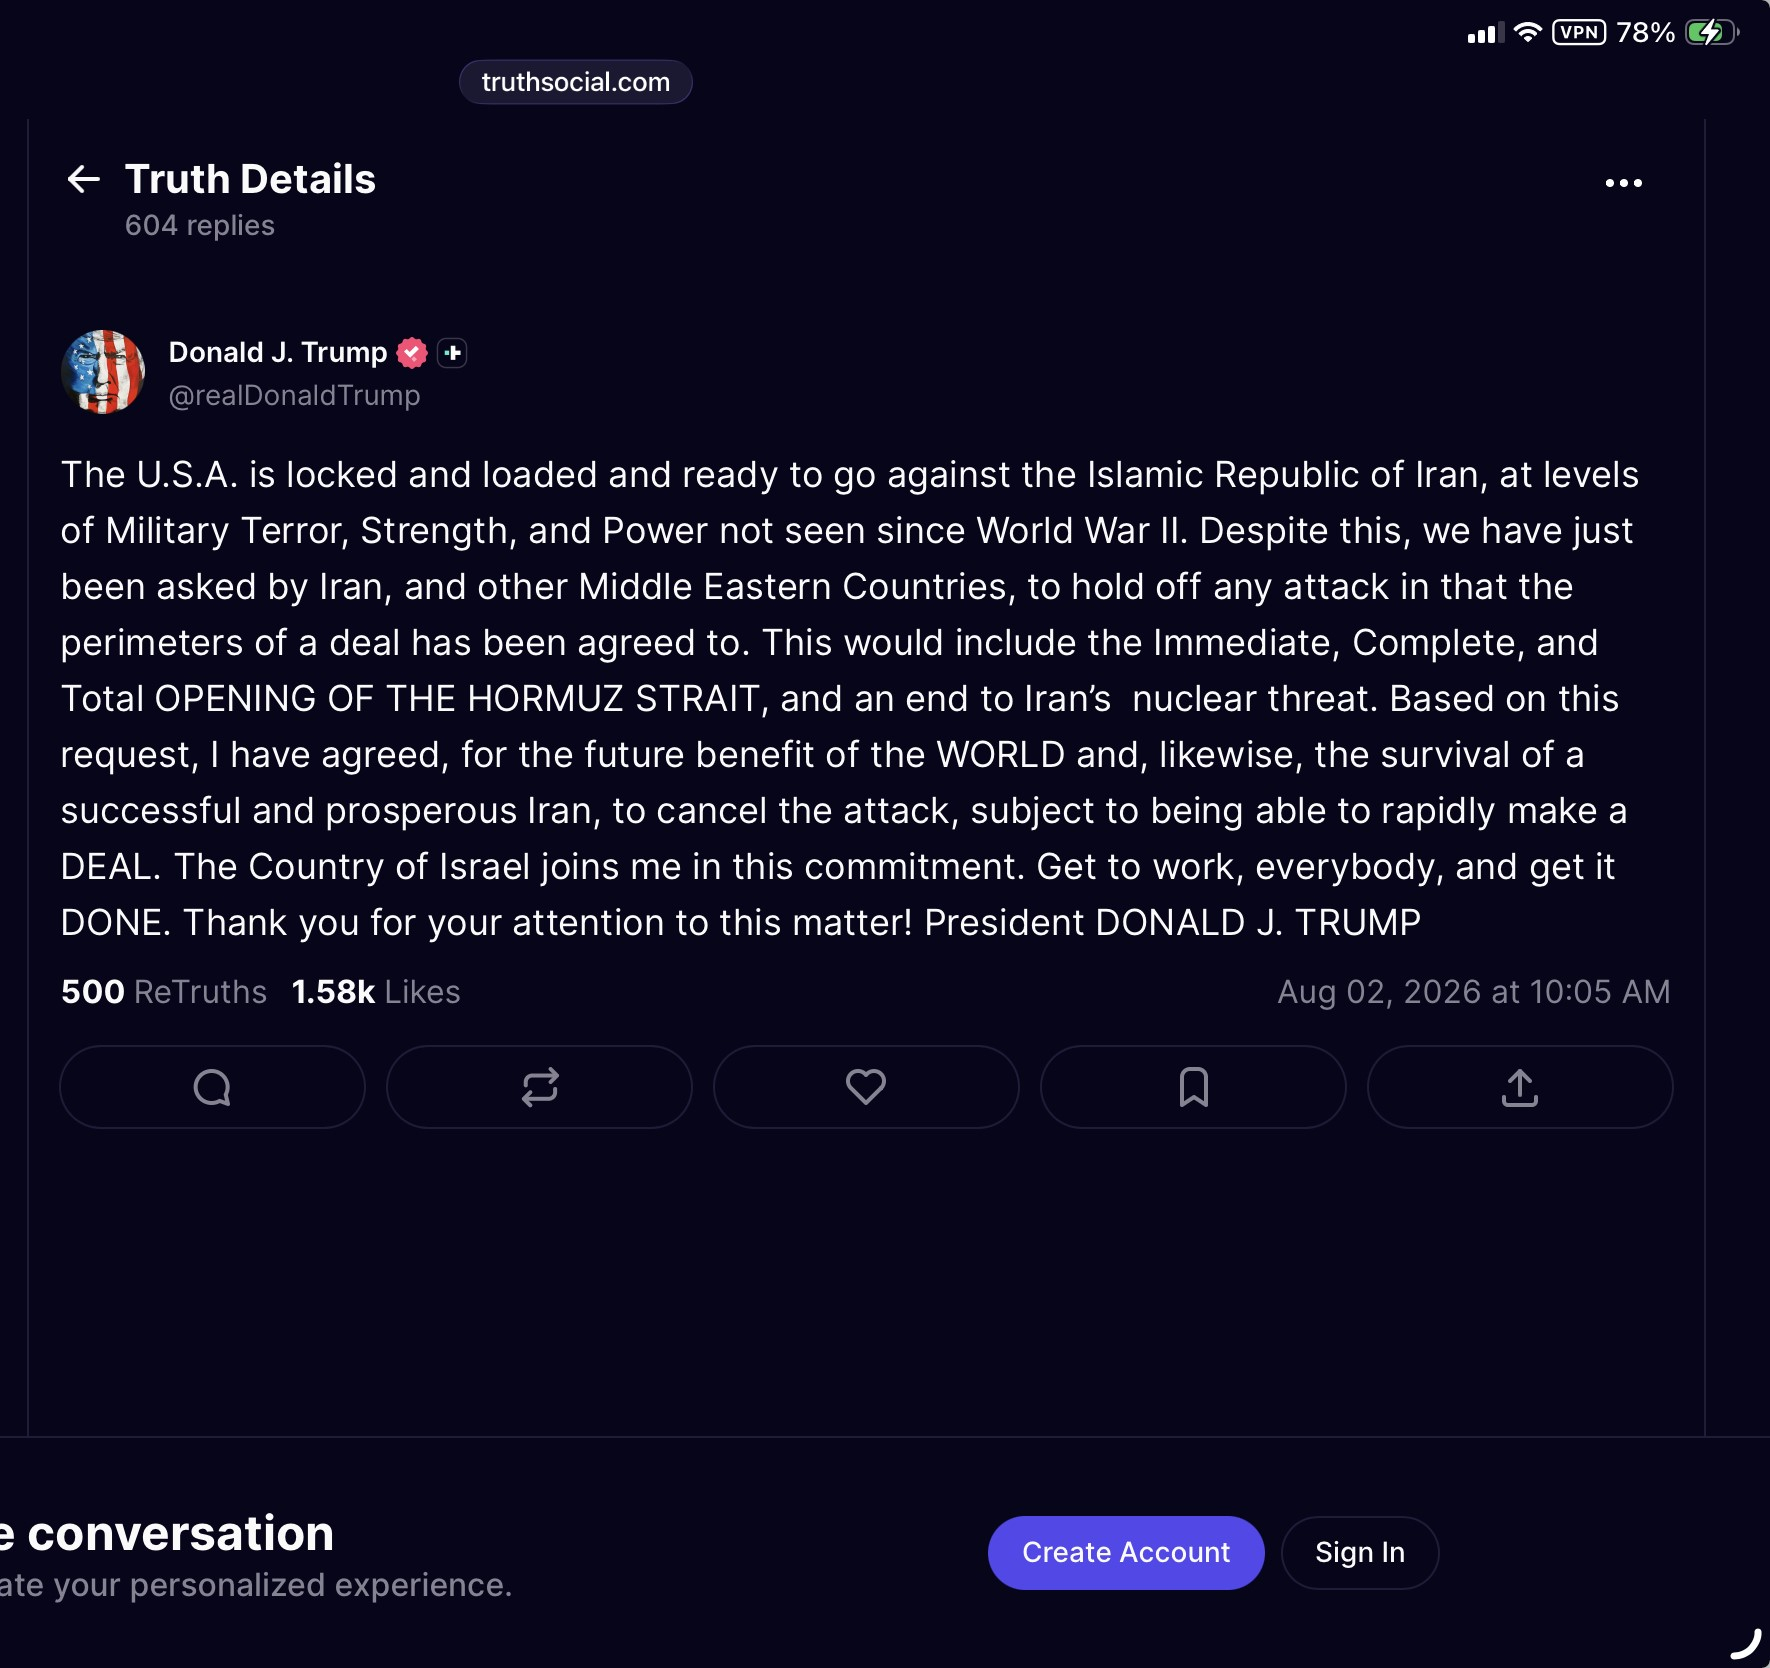Bookmark this Truth post

pyautogui.click(x=1193, y=1087)
